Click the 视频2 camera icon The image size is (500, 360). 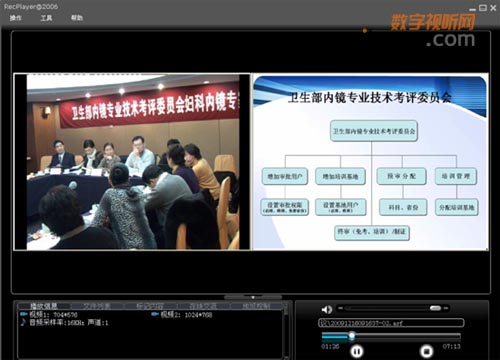[x=155, y=314]
